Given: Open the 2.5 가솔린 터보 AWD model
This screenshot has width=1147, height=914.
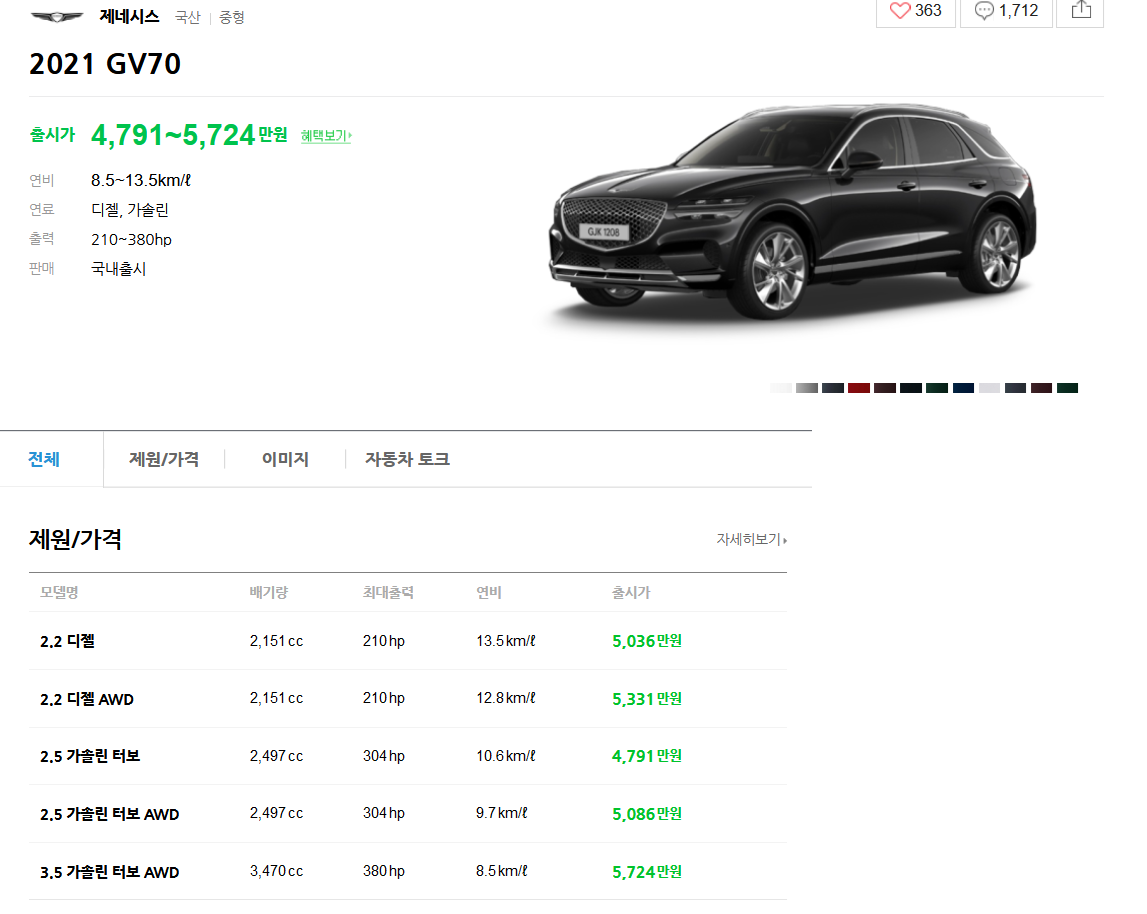Looking at the screenshot, I should [110, 814].
